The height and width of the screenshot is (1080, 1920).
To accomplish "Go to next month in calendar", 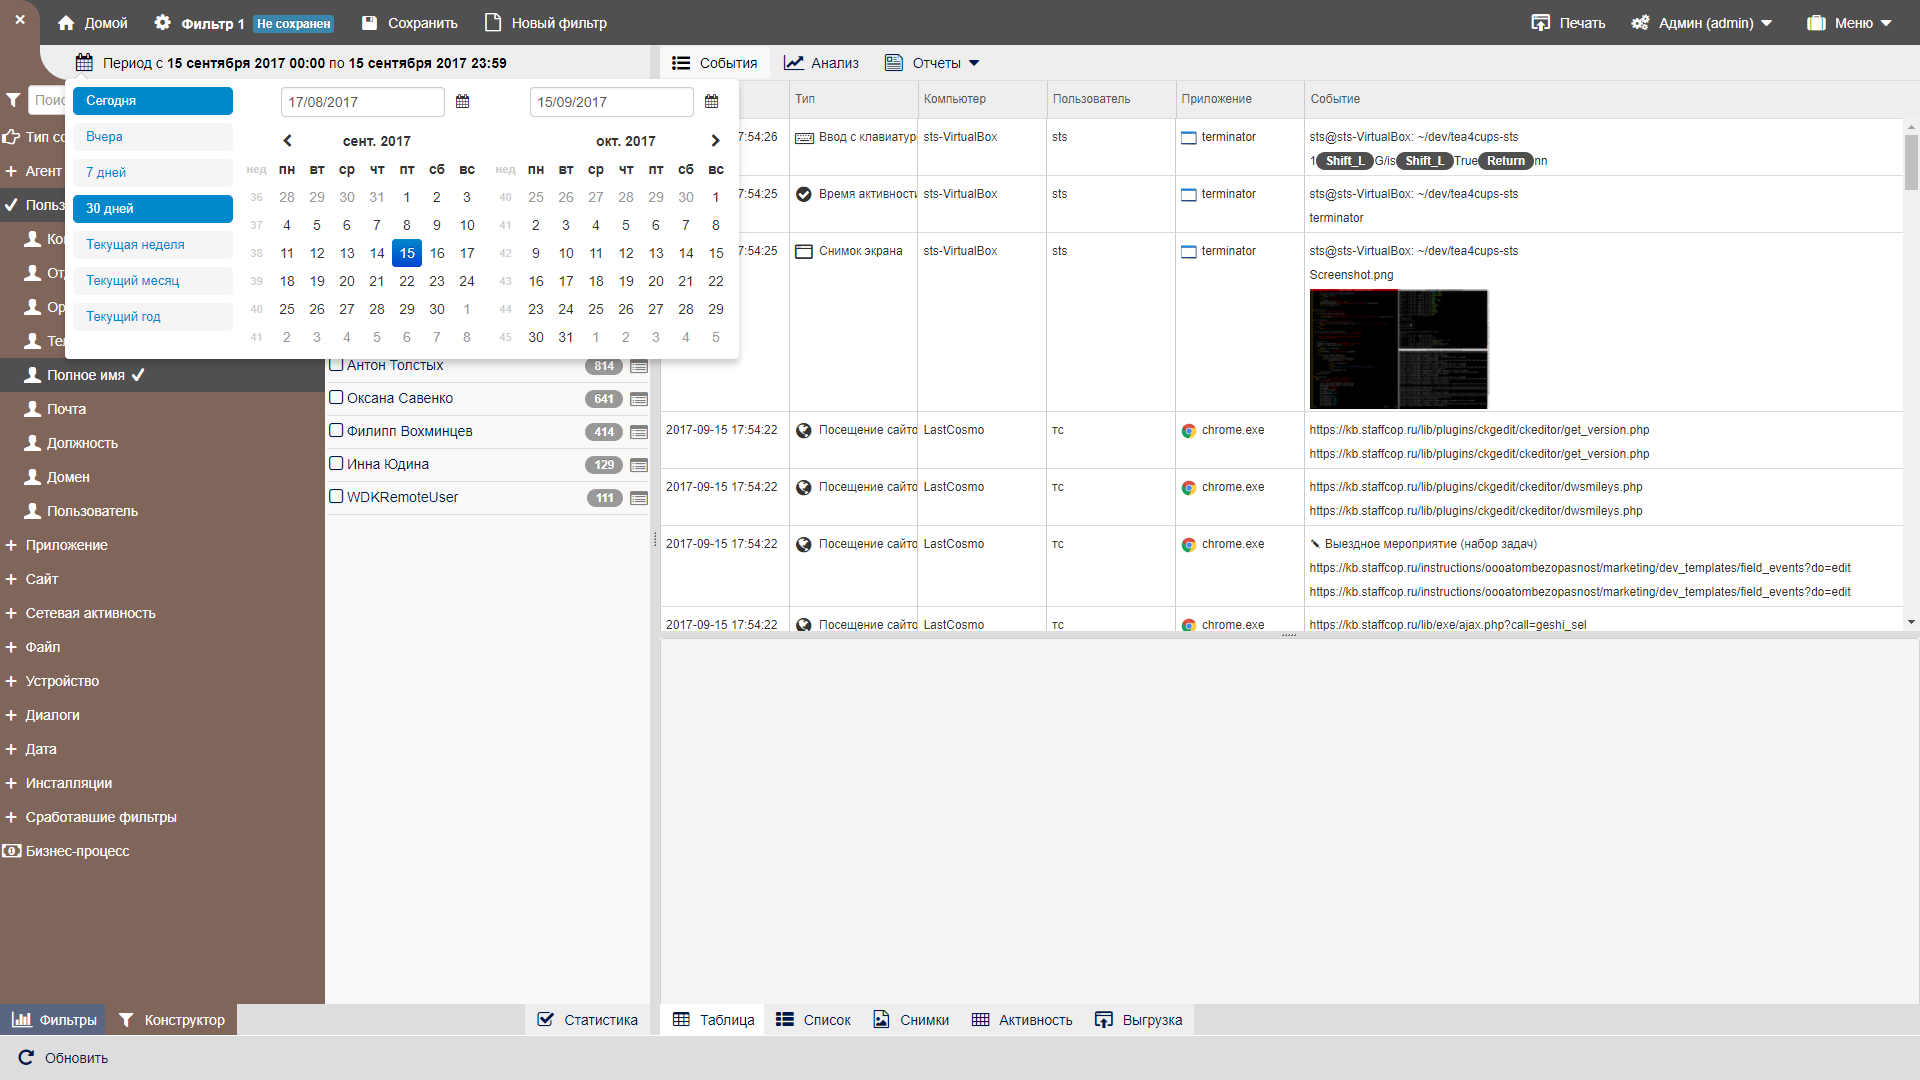I will [715, 141].
